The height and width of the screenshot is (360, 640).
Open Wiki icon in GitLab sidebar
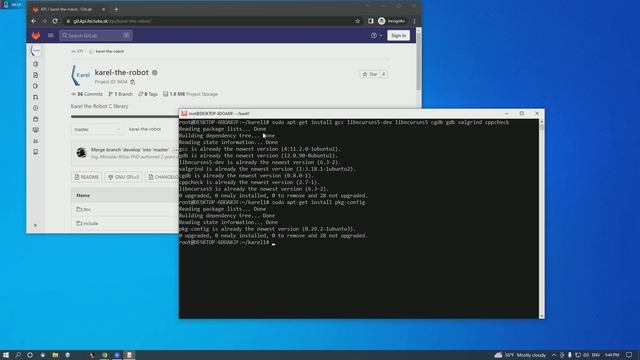tap(36, 152)
